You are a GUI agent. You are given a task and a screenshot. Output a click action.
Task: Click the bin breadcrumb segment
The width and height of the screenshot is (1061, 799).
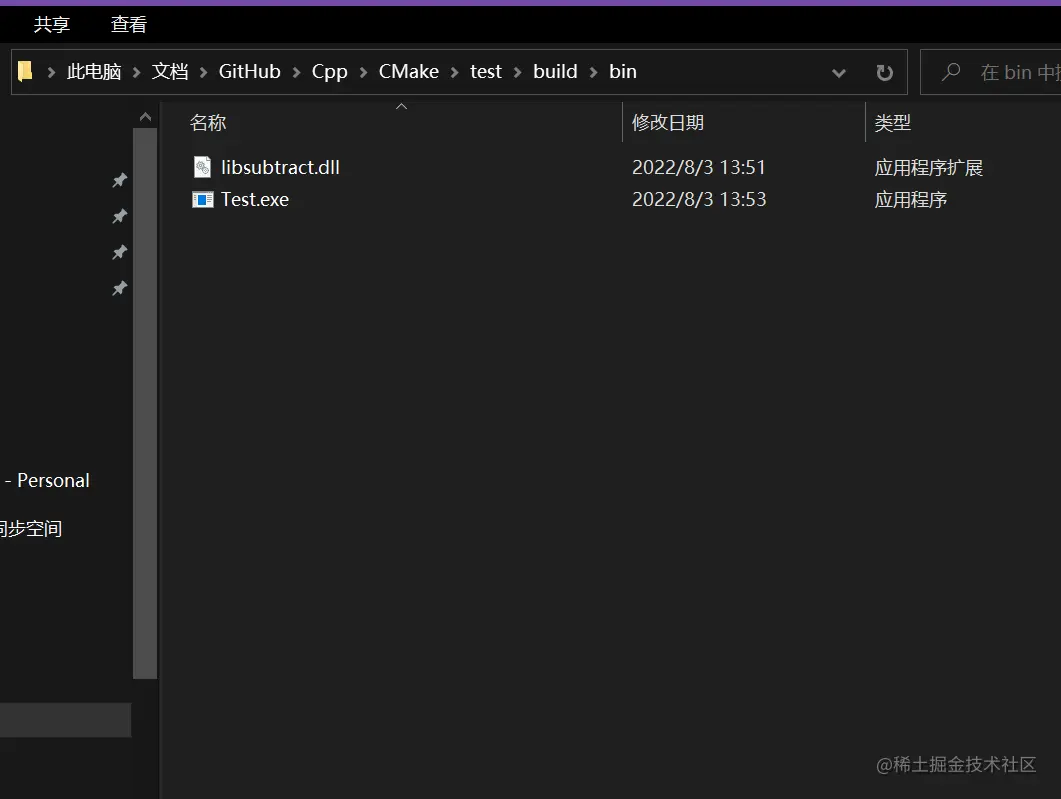[x=623, y=72]
